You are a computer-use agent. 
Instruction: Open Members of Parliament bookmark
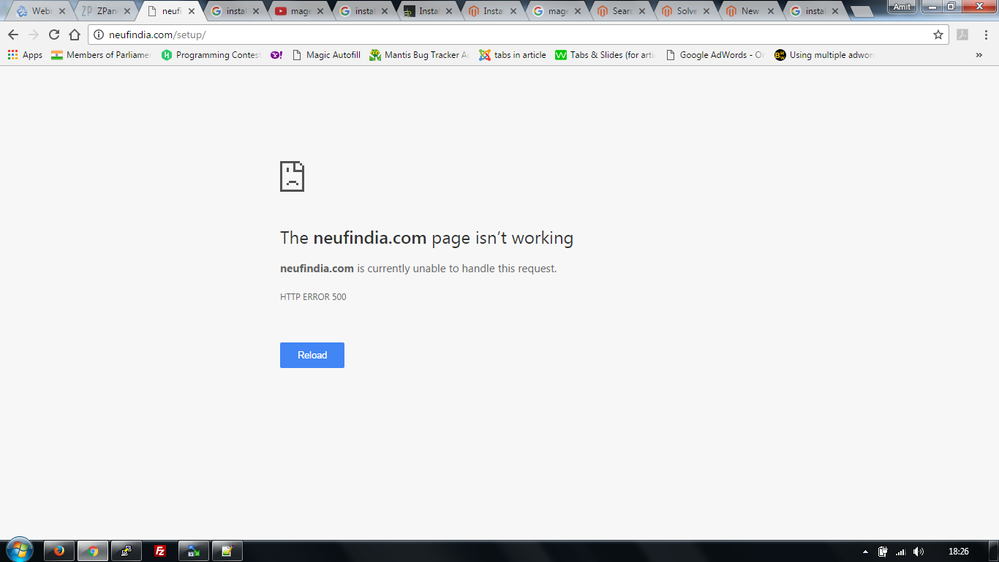click(101, 55)
